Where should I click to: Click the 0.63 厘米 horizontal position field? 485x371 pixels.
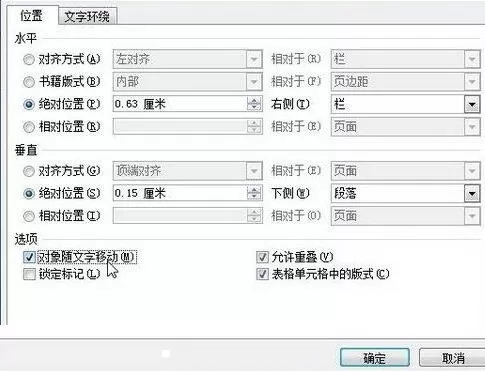point(180,104)
